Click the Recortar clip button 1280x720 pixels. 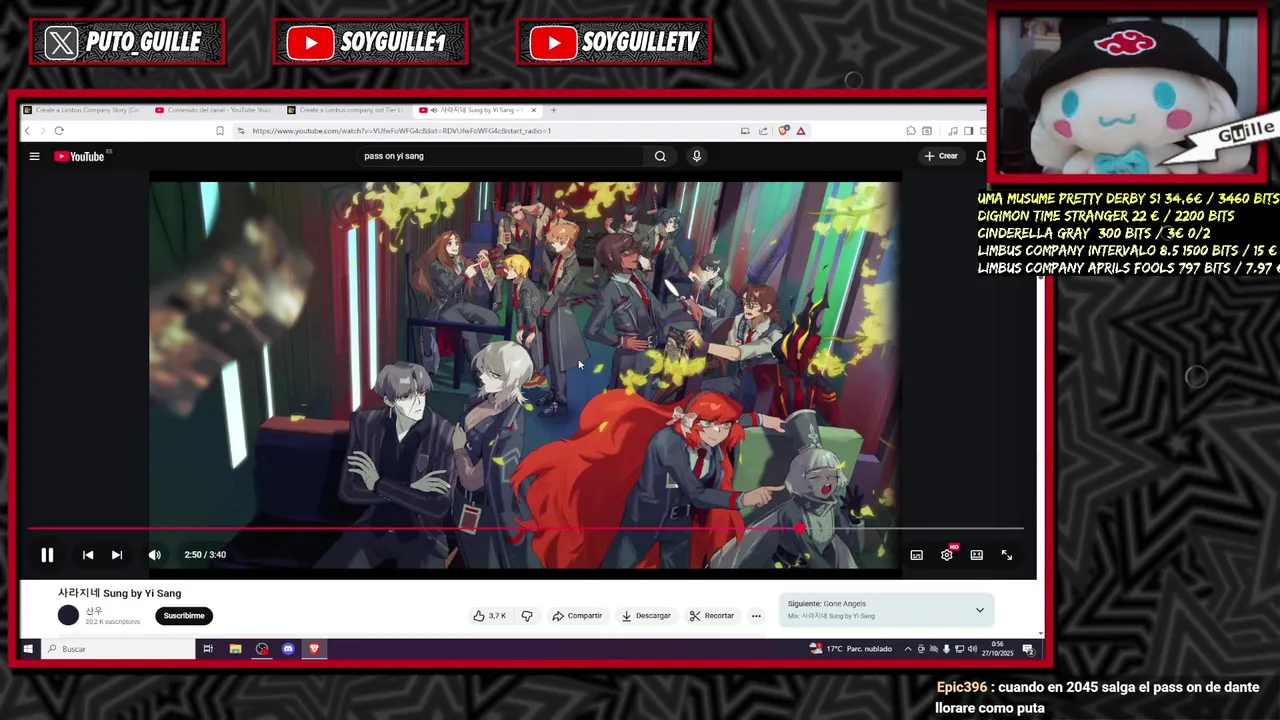[712, 616]
